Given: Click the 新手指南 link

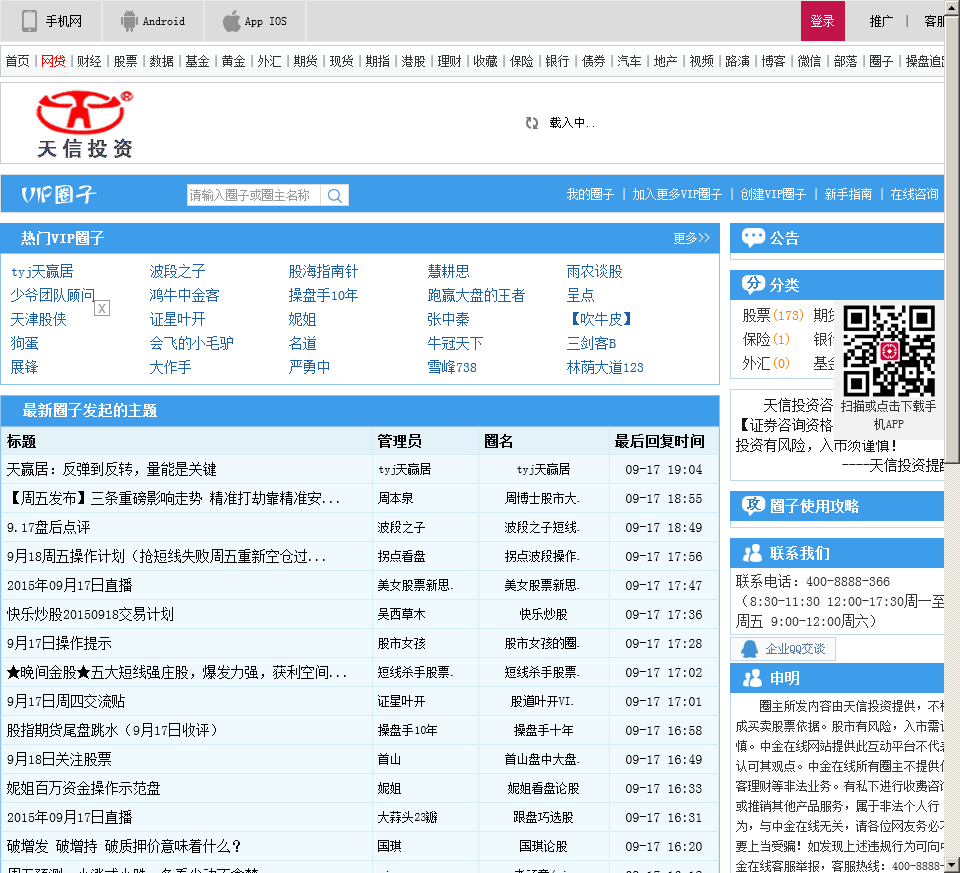Looking at the screenshot, I should pos(848,195).
